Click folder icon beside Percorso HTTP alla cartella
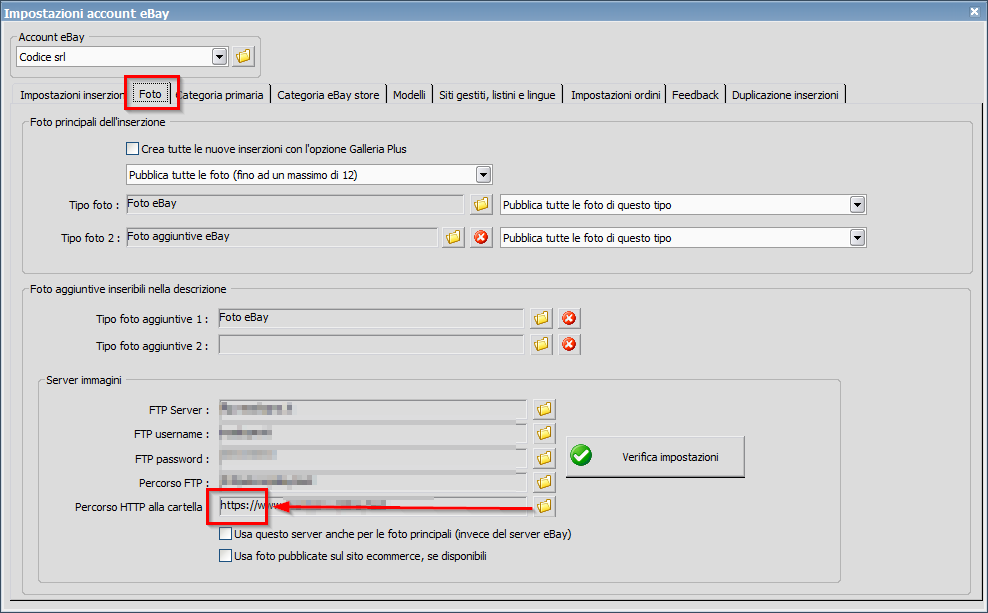 point(544,506)
